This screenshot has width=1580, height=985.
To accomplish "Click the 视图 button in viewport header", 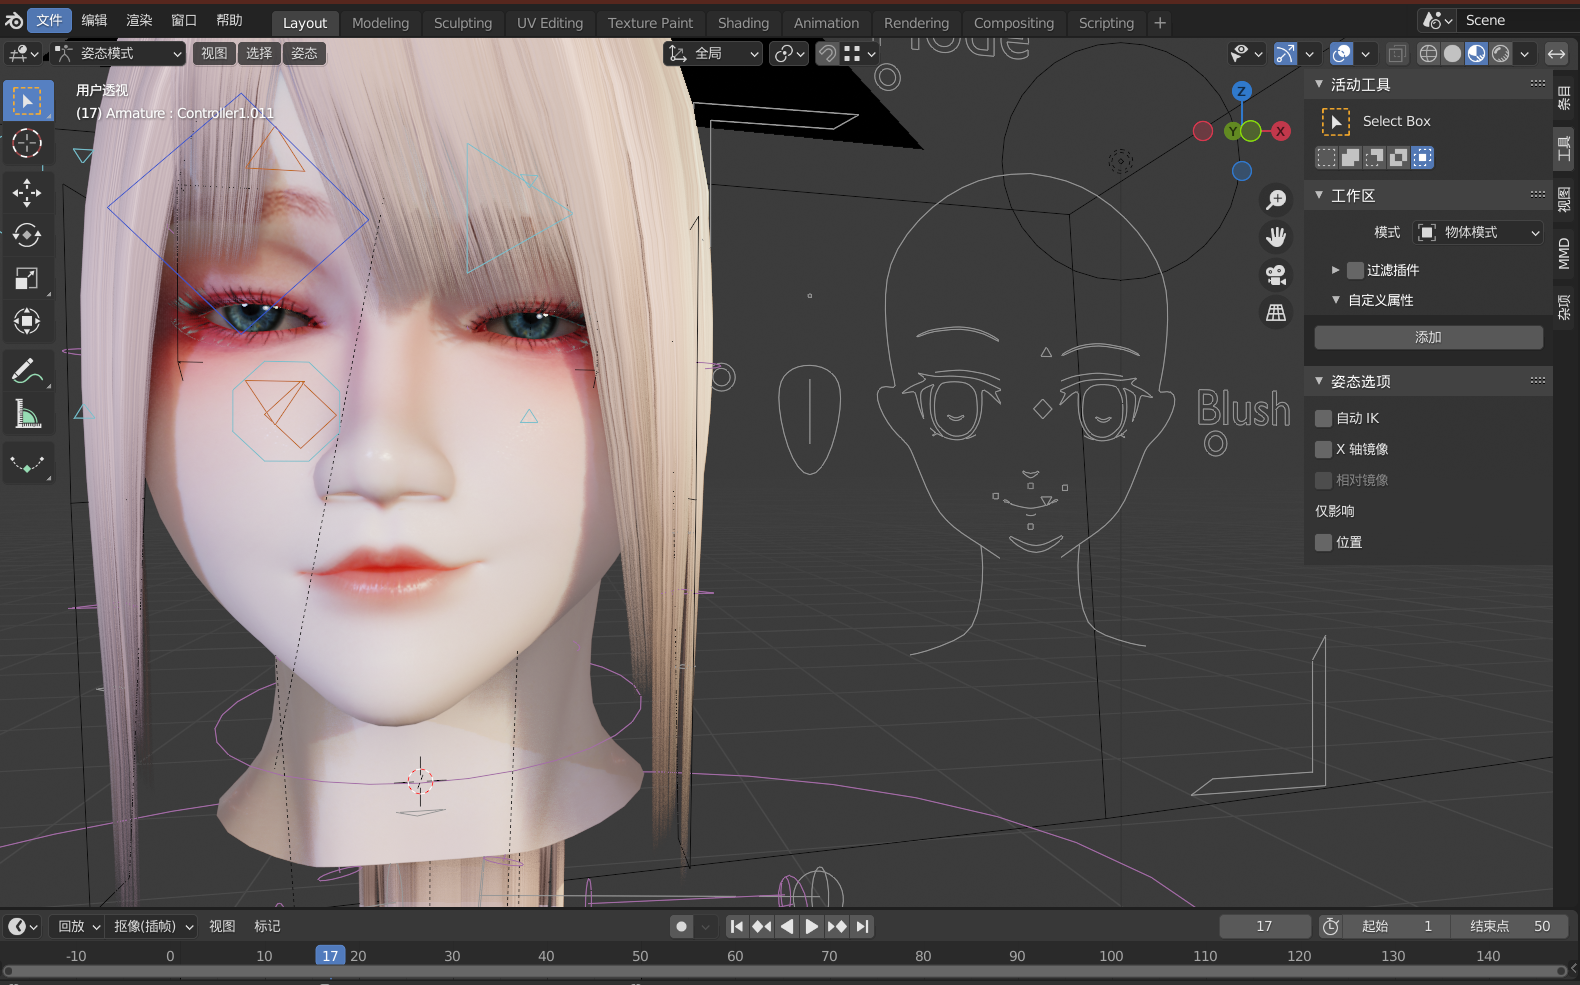I will point(214,53).
